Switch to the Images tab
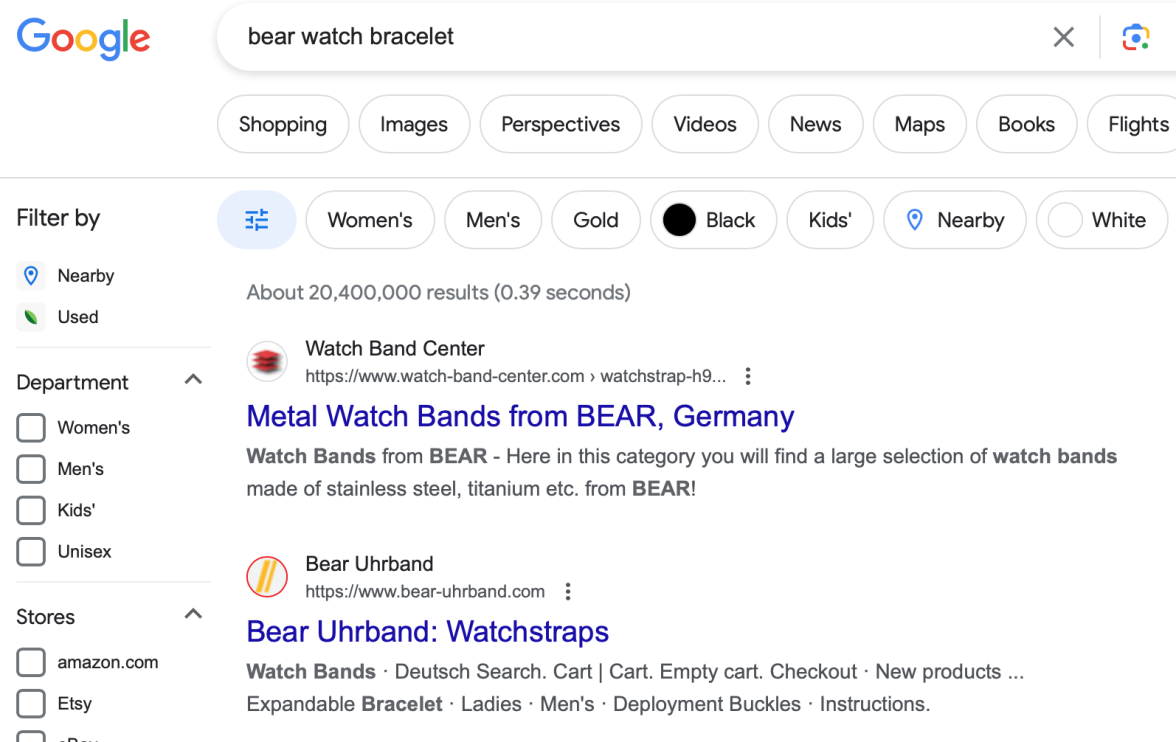Image resolution: width=1176 pixels, height=742 pixels. (x=414, y=124)
